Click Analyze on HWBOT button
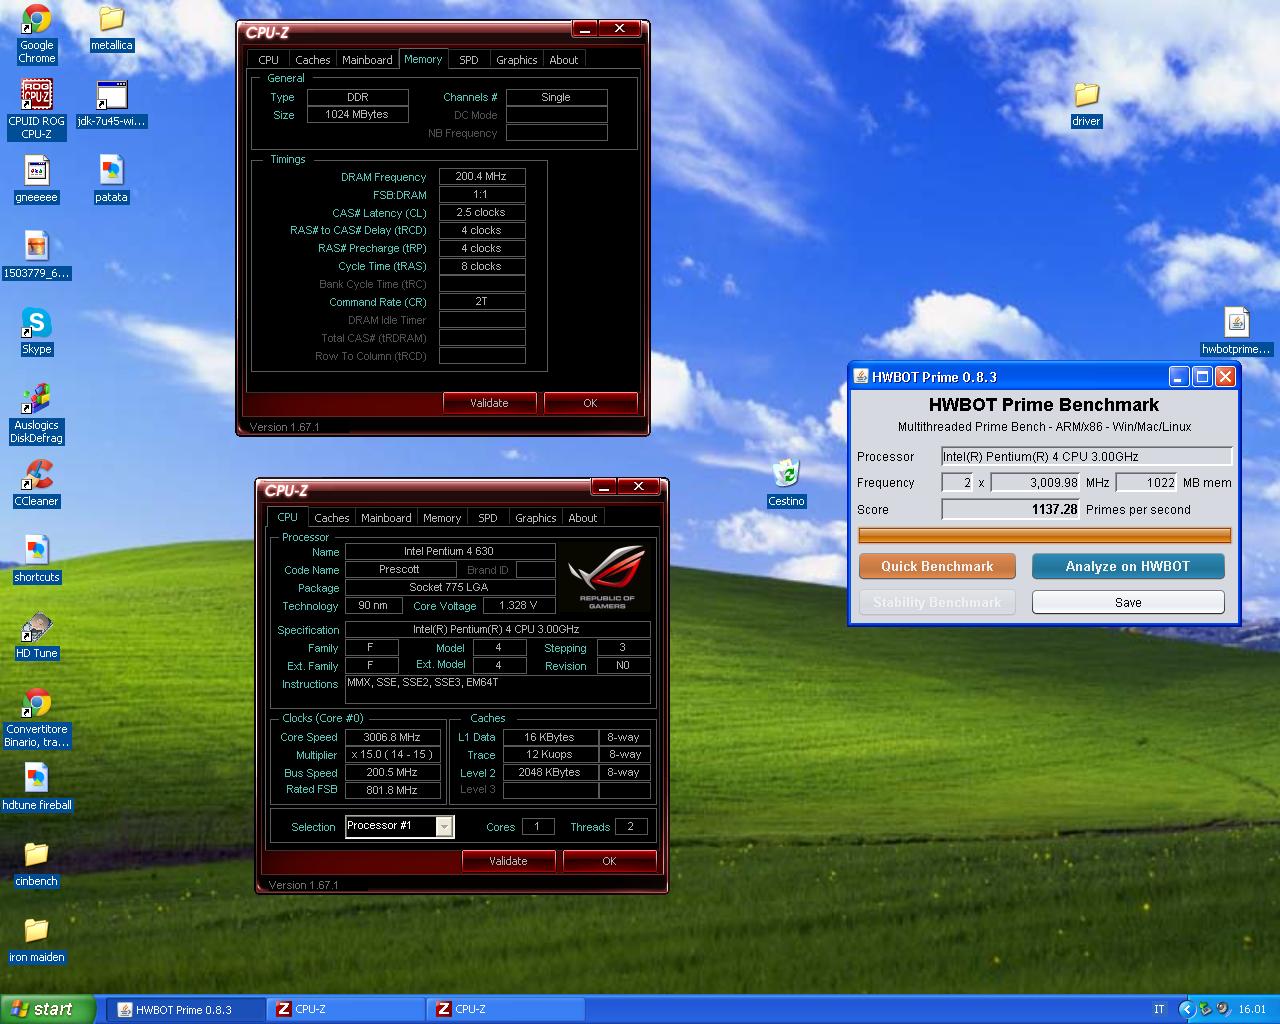Screen dimensions: 1280x1024 tap(1128, 566)
